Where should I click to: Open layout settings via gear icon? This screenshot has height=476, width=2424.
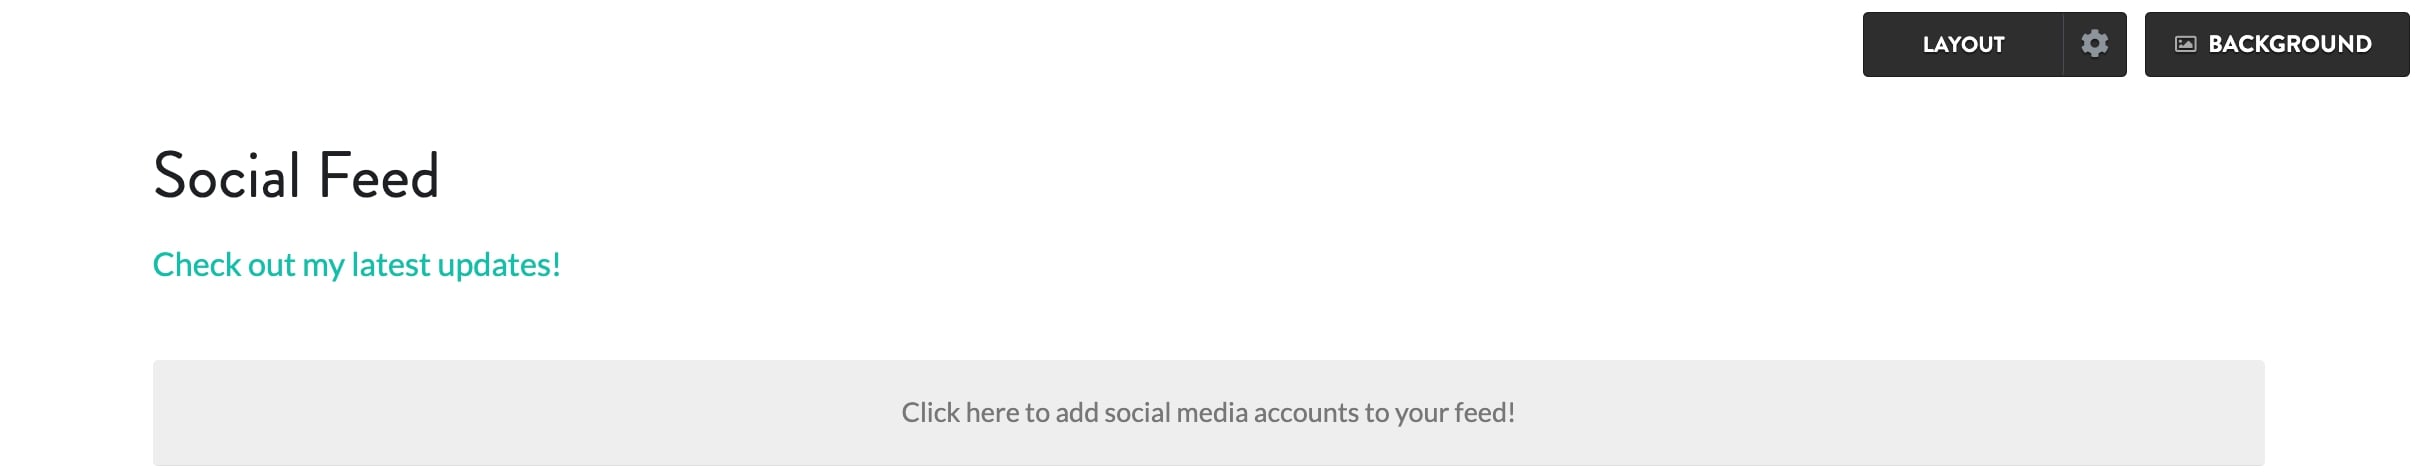pyautogui.click(x=2094, y=44)
